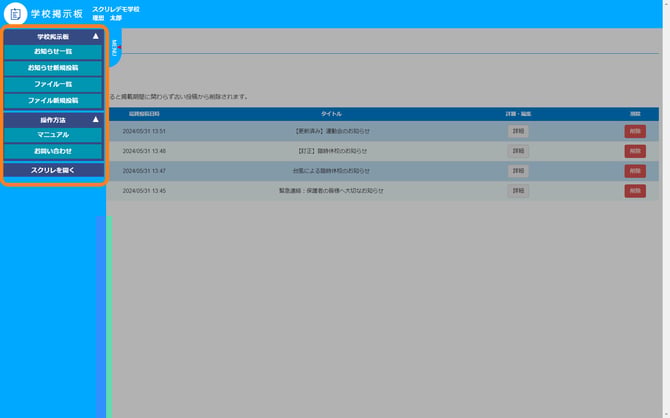
Task: Click the 学校掲示板 title text in header
Action: point(57,14)
